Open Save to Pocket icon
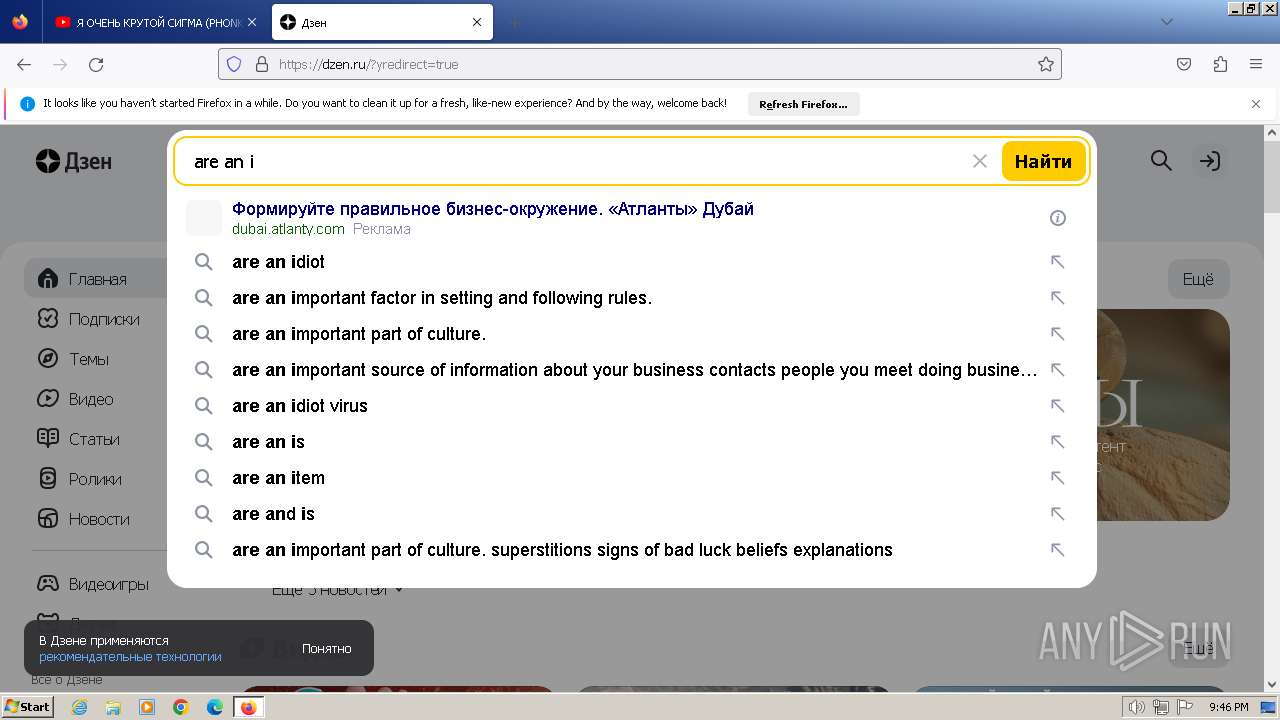Screen dimensions: 1280x720 coord(1184,64)
